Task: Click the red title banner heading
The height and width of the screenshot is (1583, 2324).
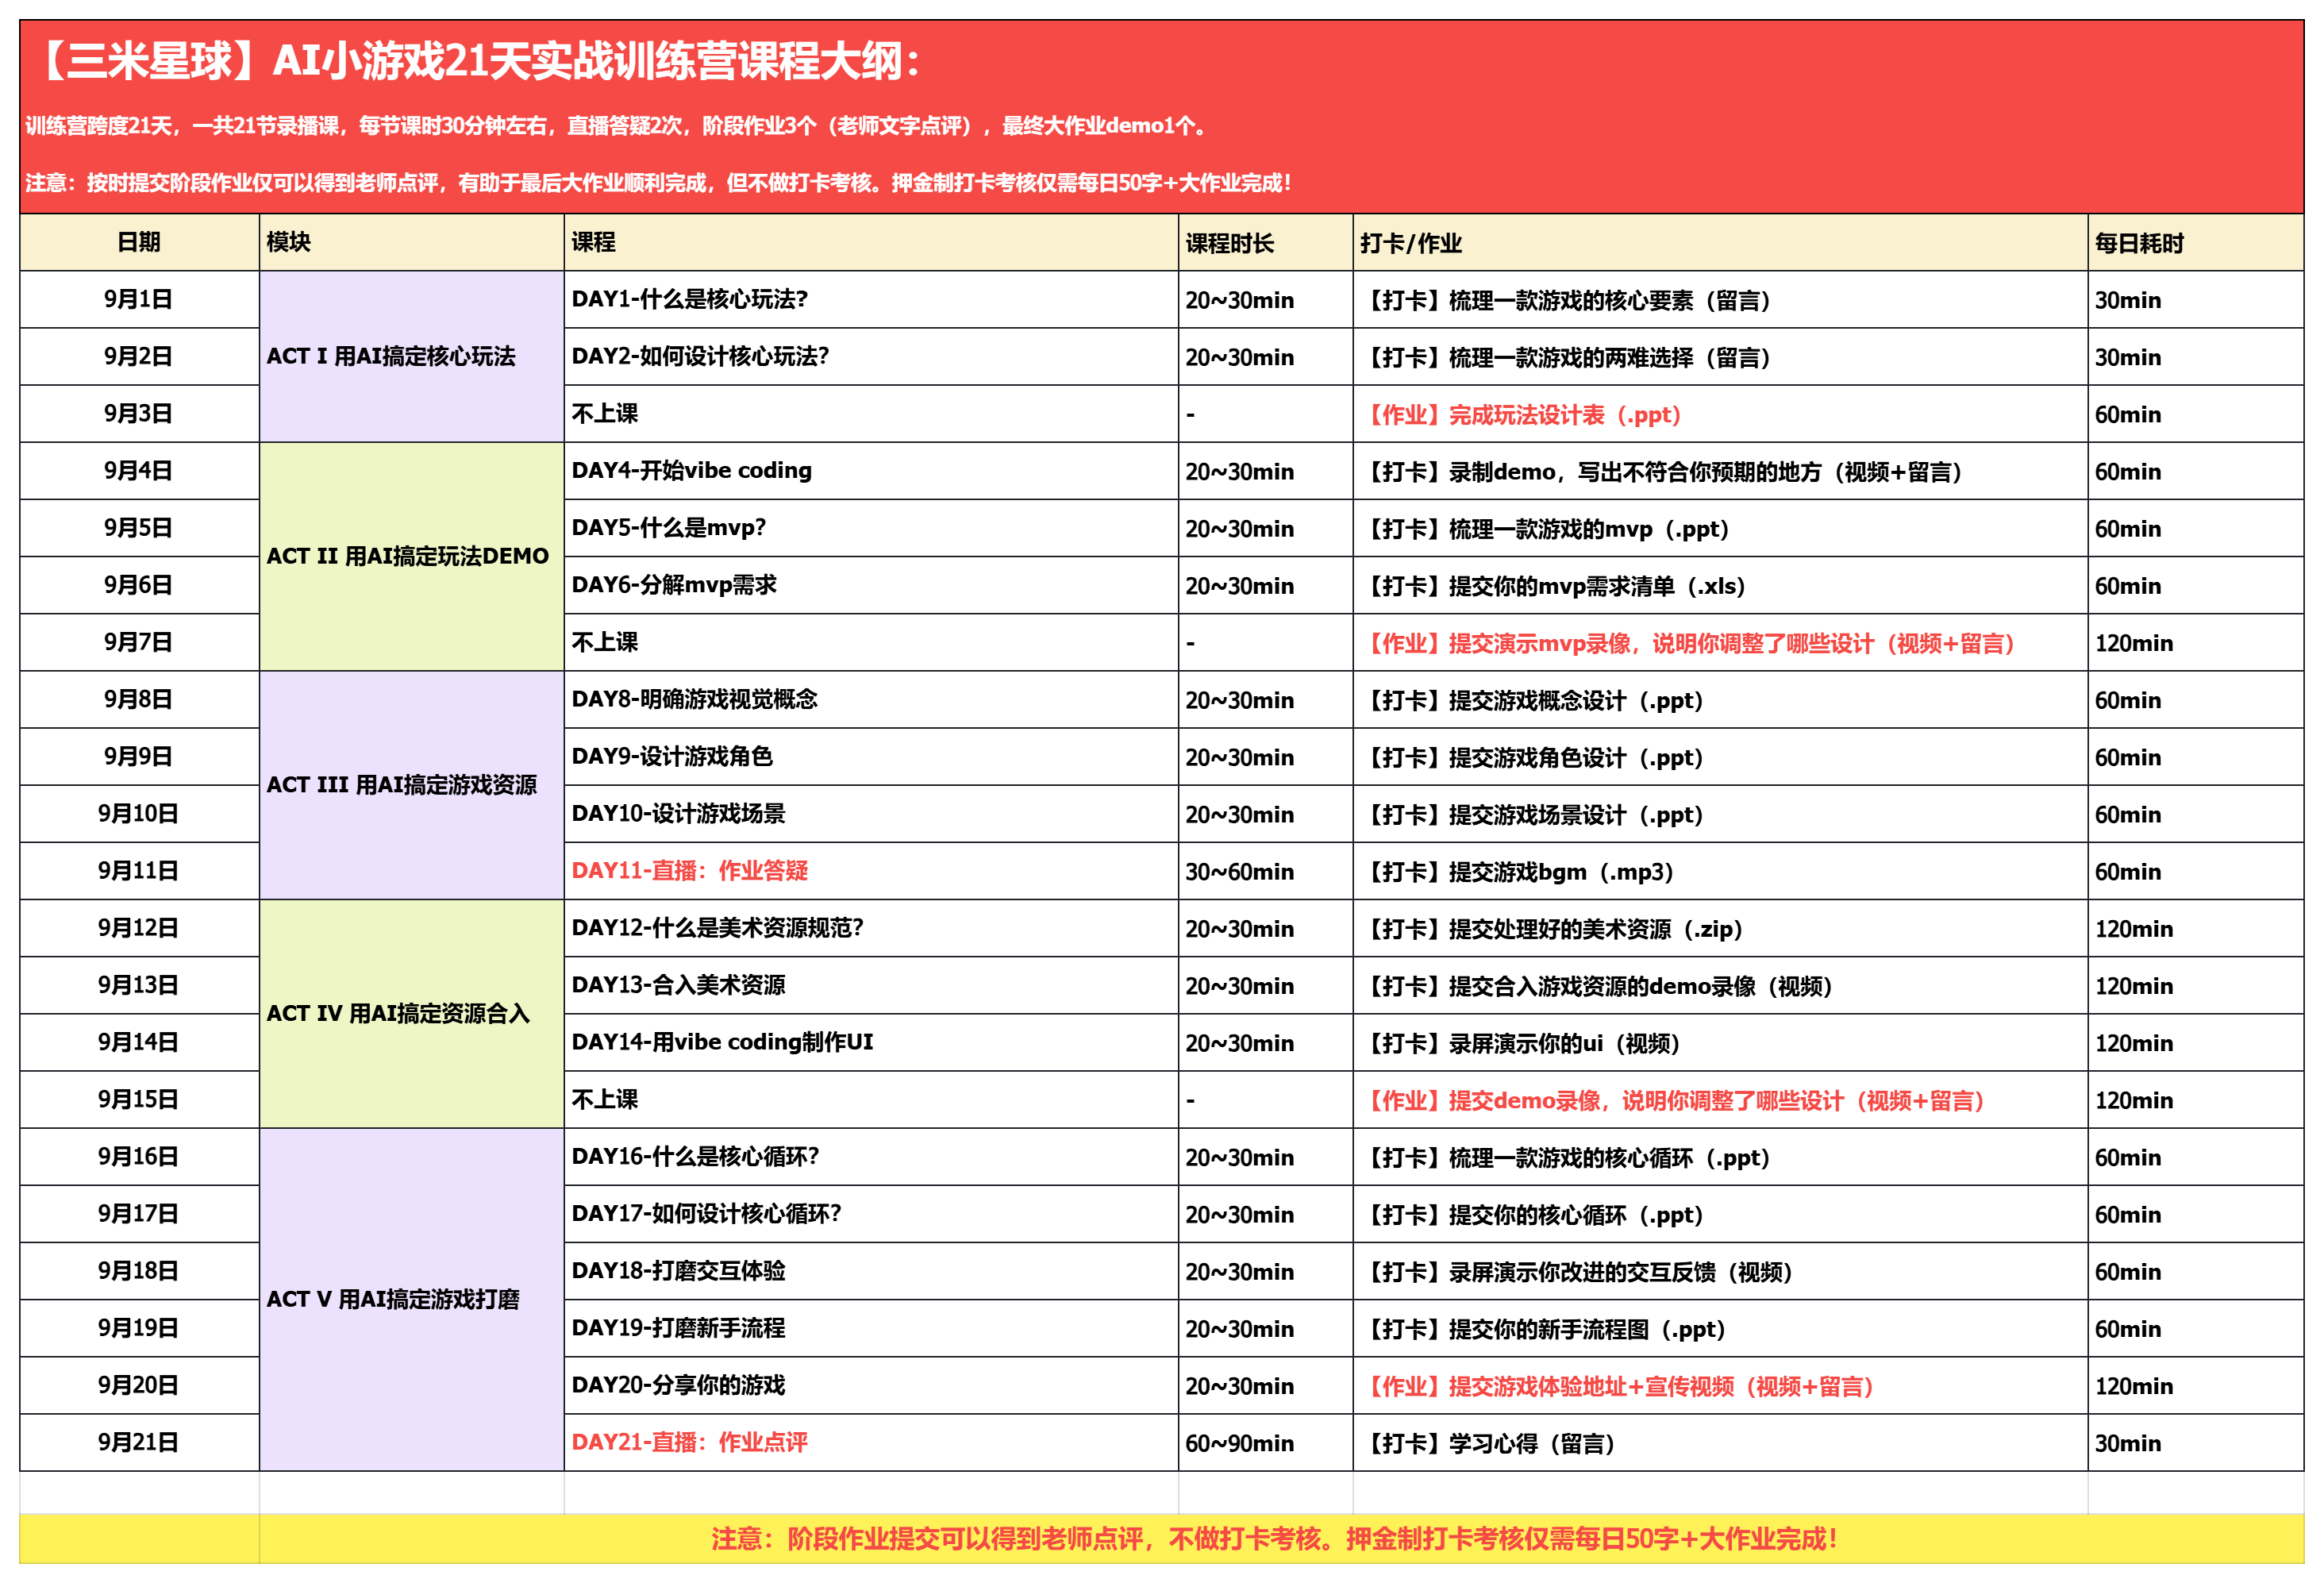Action: pyautogui.click(x=480, y=62)
